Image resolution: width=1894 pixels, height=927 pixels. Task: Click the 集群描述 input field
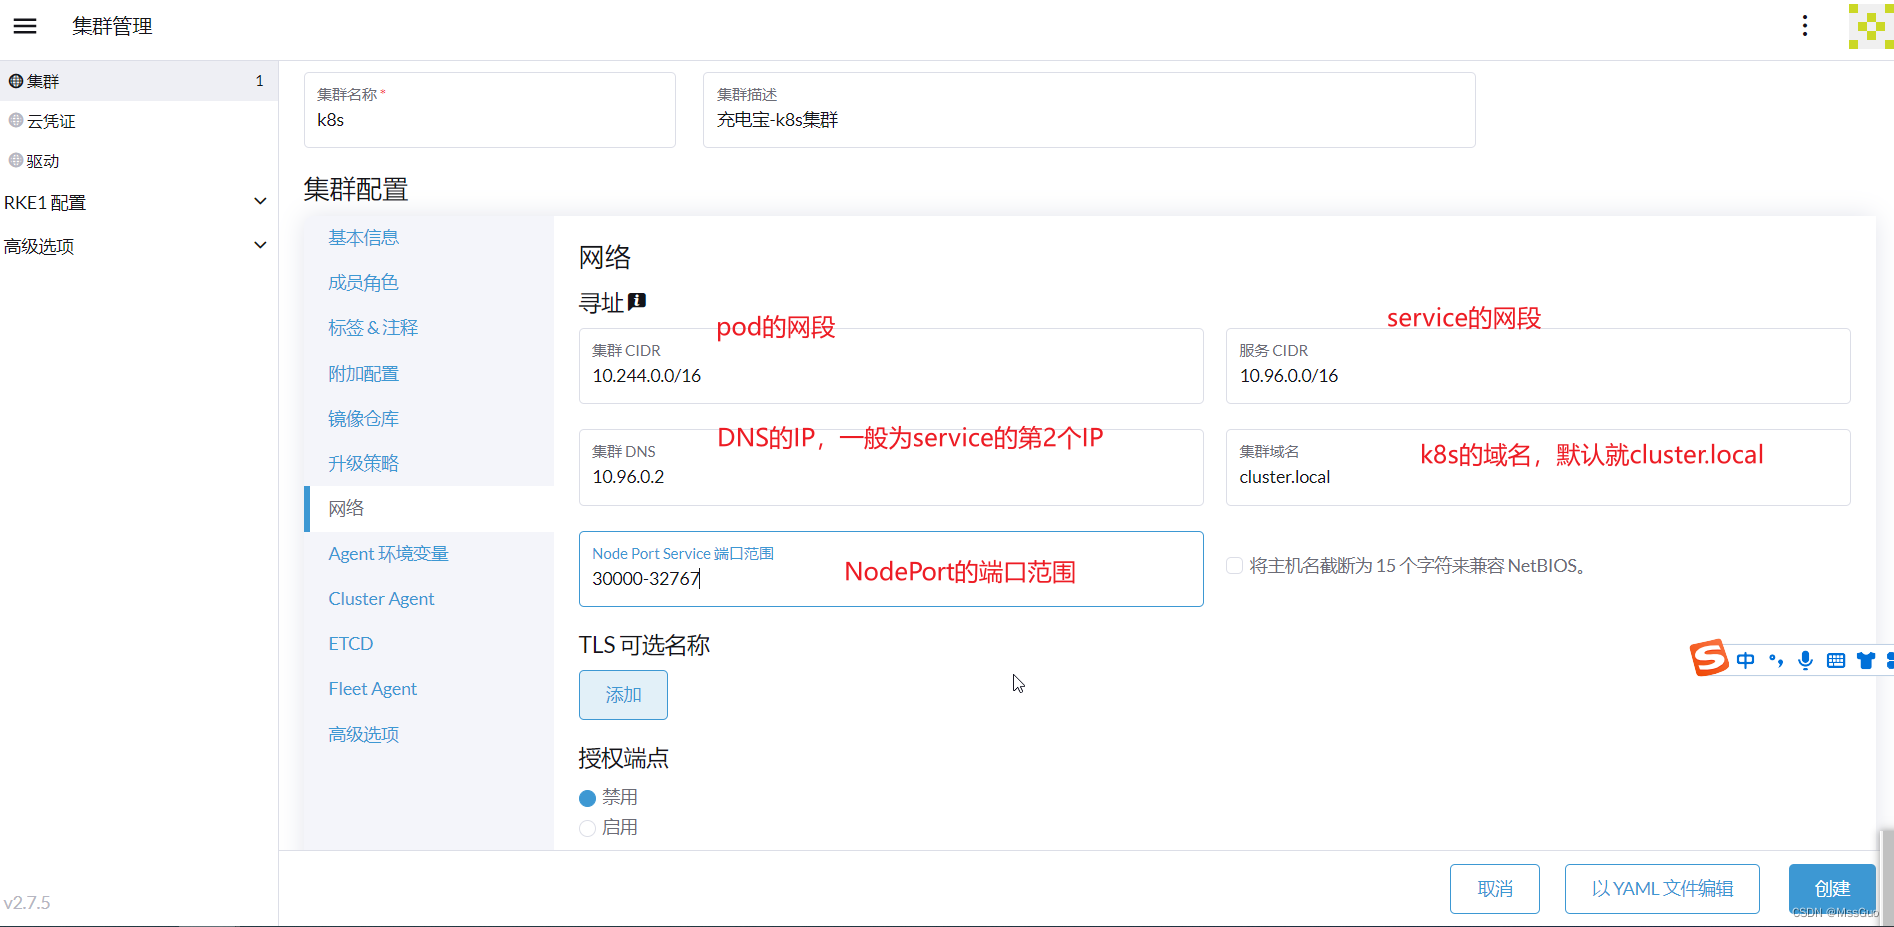1089,110
